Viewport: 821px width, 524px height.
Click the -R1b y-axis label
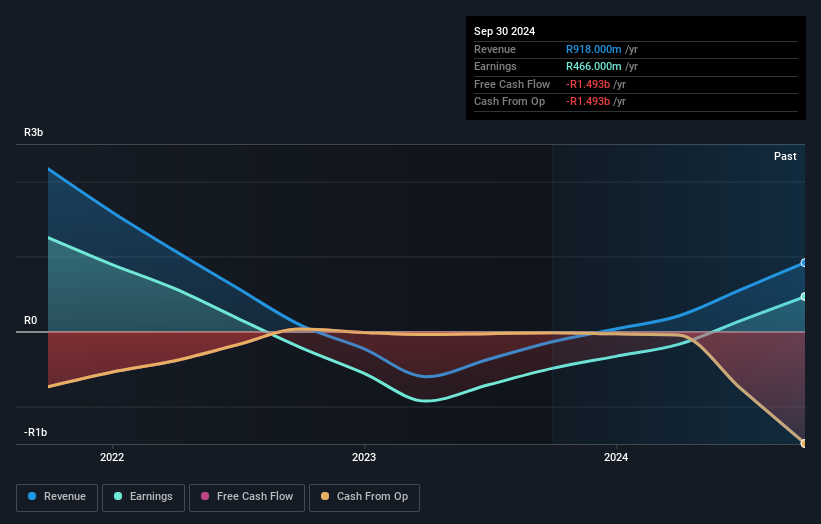(x=35, y=432)
